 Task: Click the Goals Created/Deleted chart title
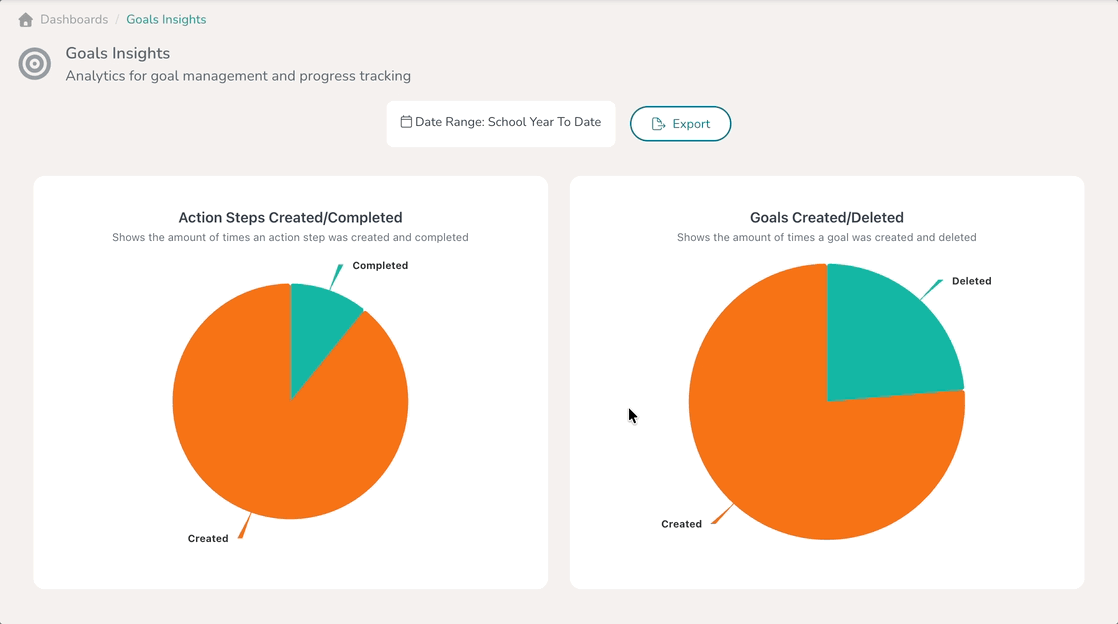[x=826, y=218]
